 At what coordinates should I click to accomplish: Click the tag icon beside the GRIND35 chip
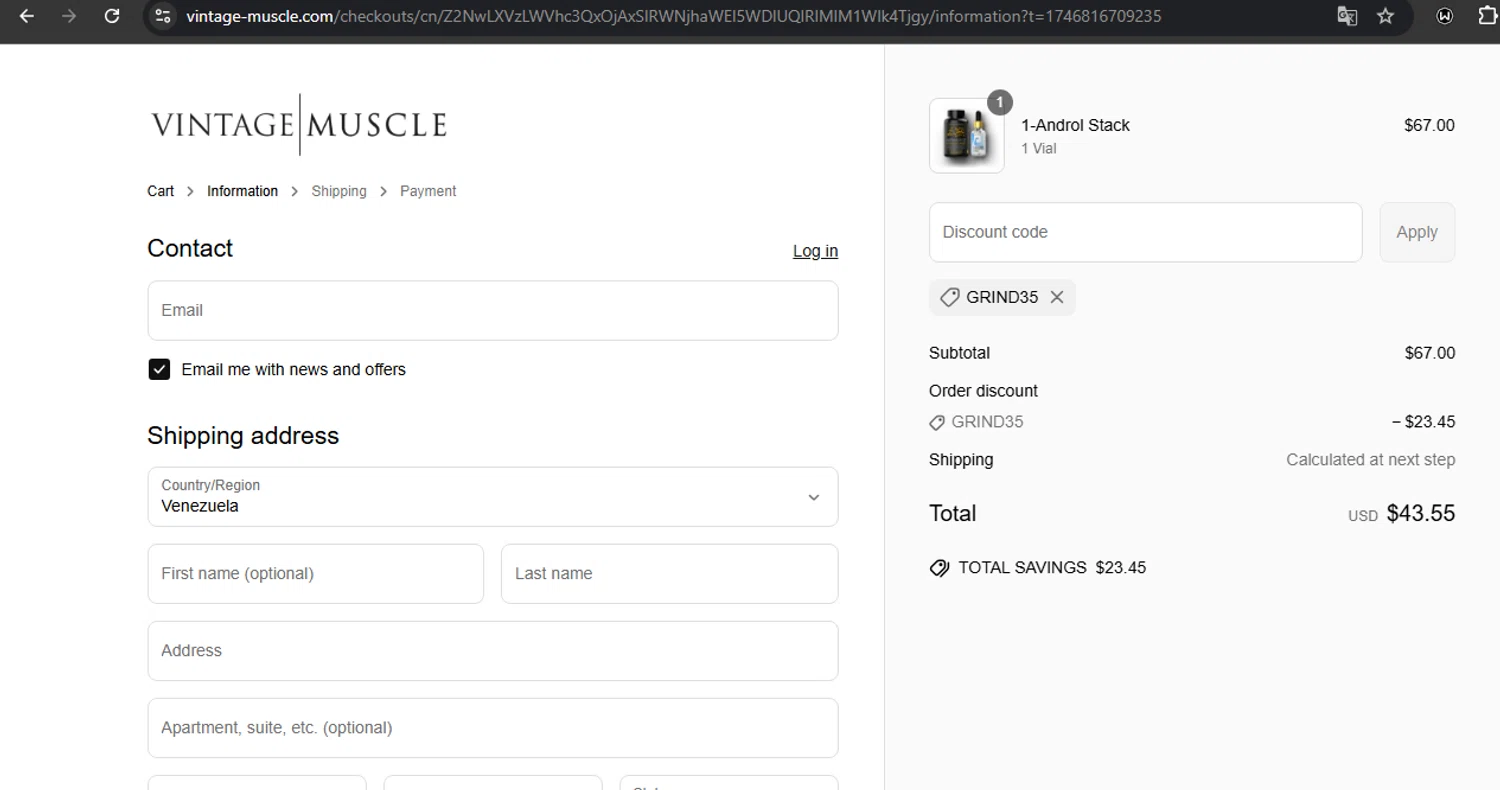coord(950,297)
